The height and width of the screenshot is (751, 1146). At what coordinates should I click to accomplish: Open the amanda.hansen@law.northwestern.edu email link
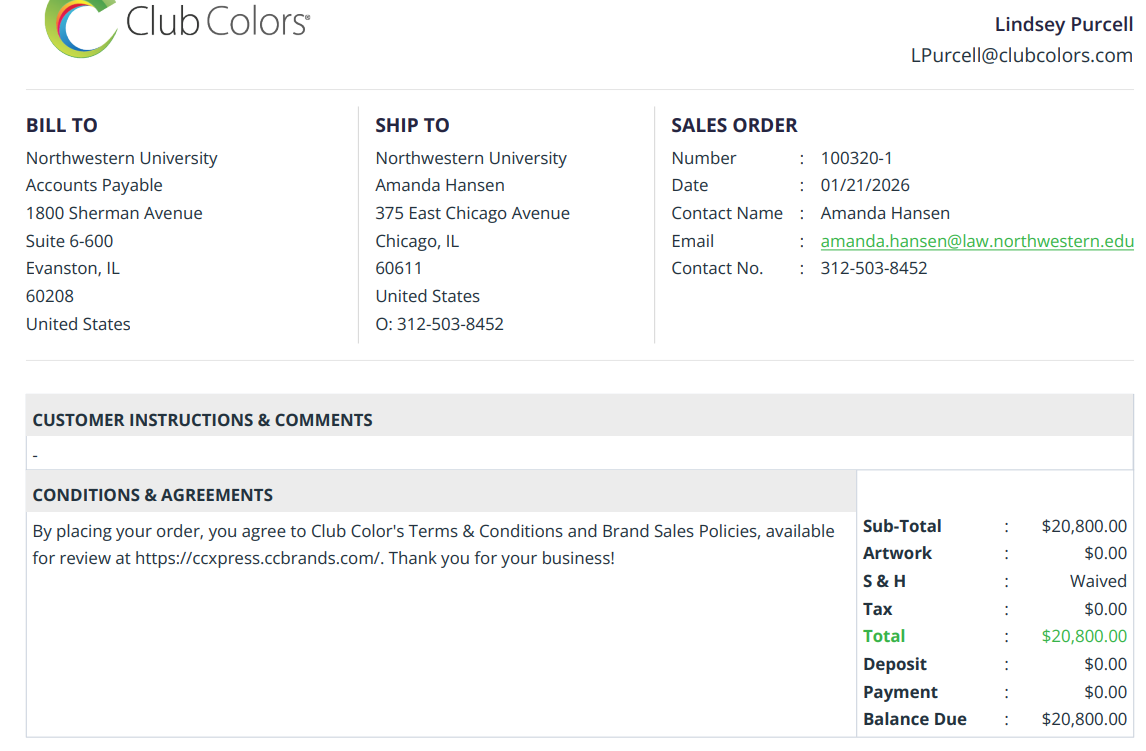(977, 241)
